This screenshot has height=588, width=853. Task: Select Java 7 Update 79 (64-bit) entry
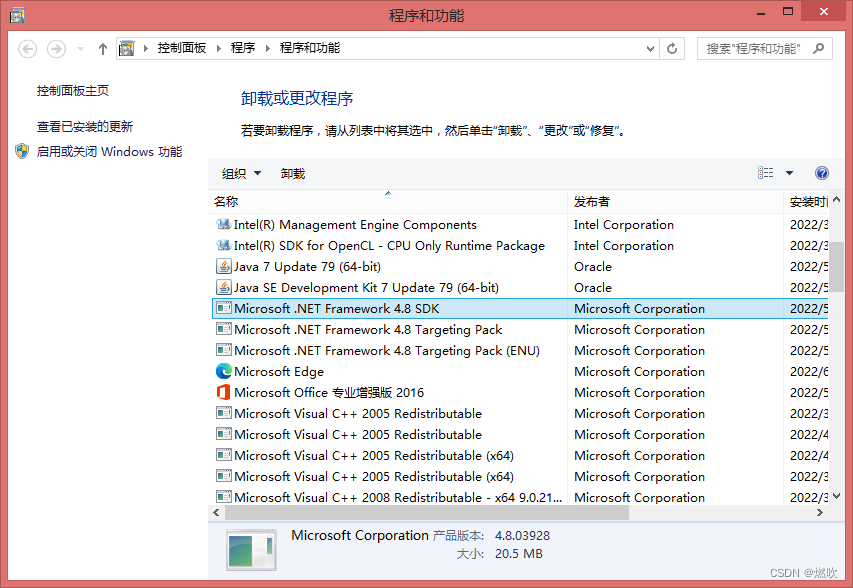click(x=520, y=267)
